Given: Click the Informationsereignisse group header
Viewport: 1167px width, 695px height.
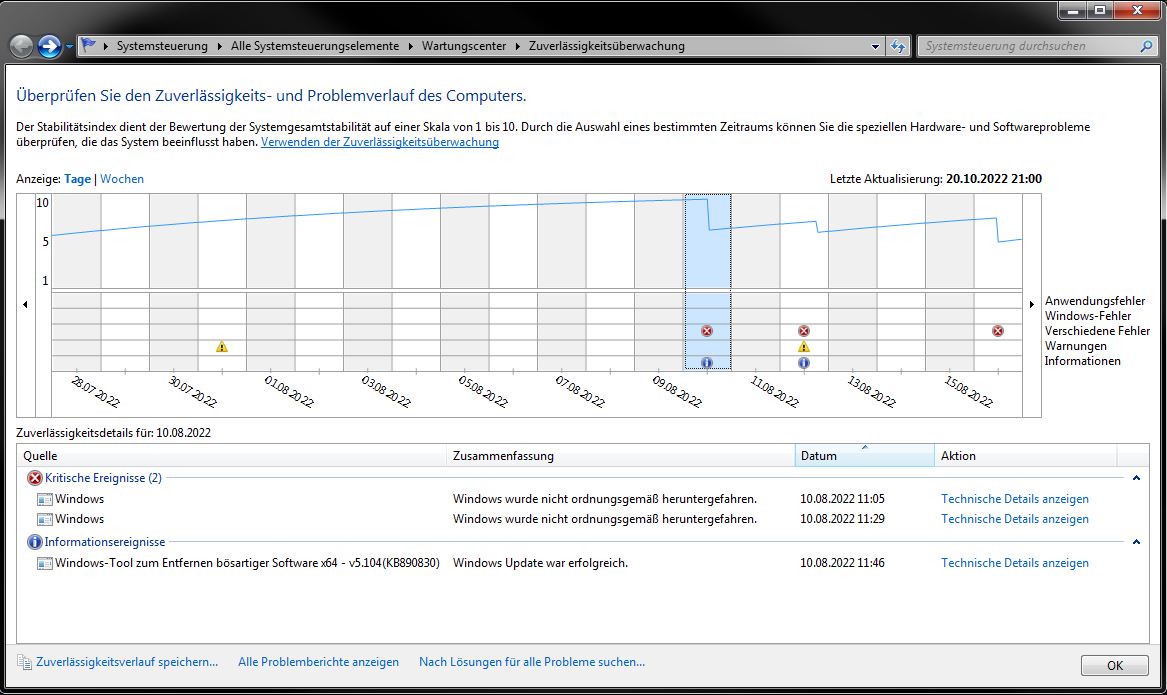Looking at the screenshot, I should [104, 542].
